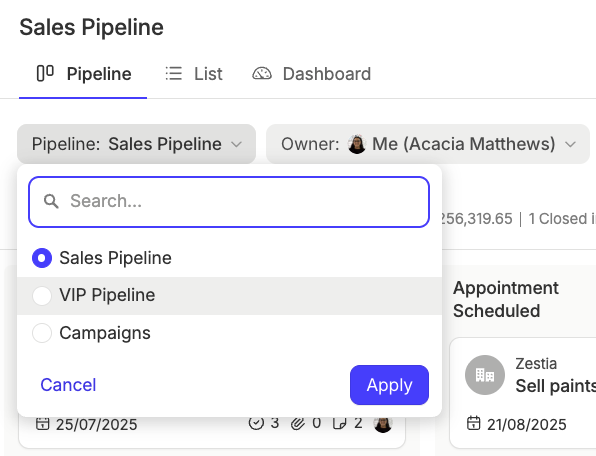Screen dimensions: 596x456
Task: Click the Dashboard gauge icon
Action: coord(262,73)
